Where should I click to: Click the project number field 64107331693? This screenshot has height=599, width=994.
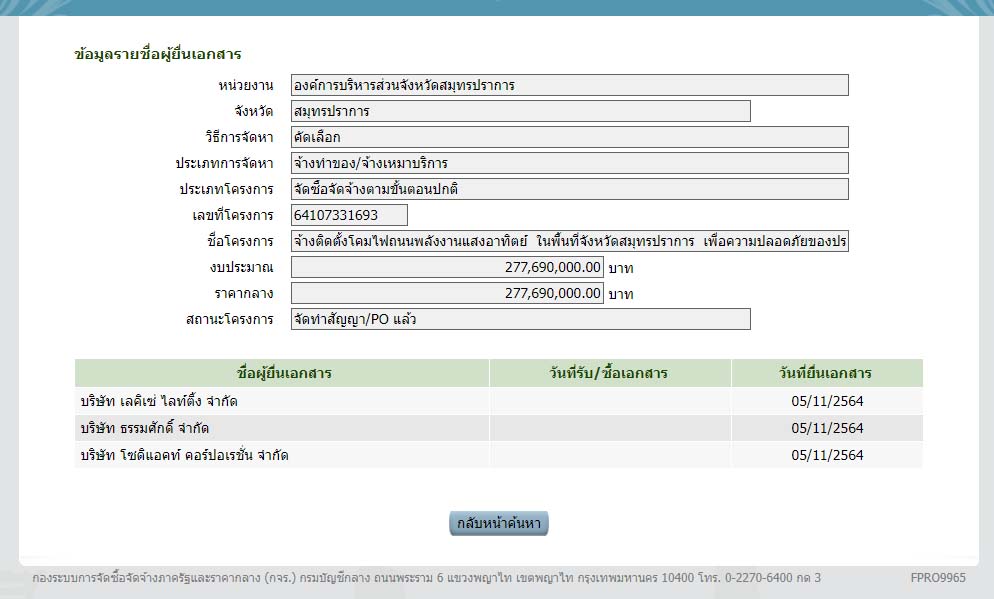tap(349, 215)
